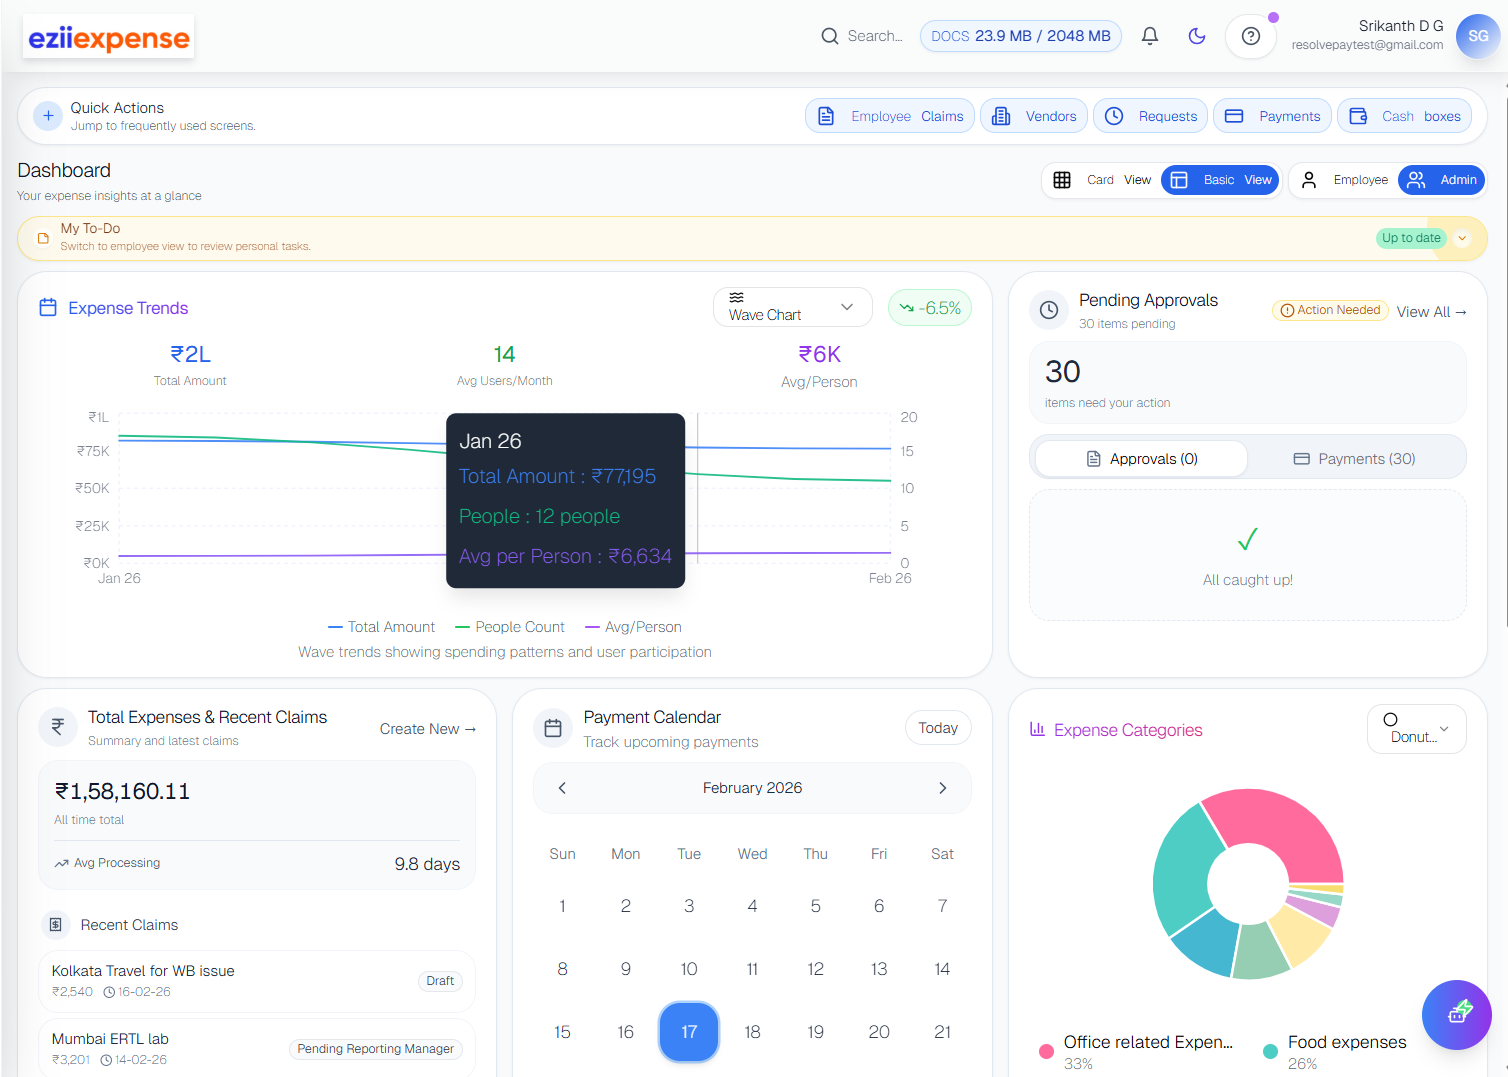Open Cash boxes quick action

pyautogui.click(x=1405, y=116)
